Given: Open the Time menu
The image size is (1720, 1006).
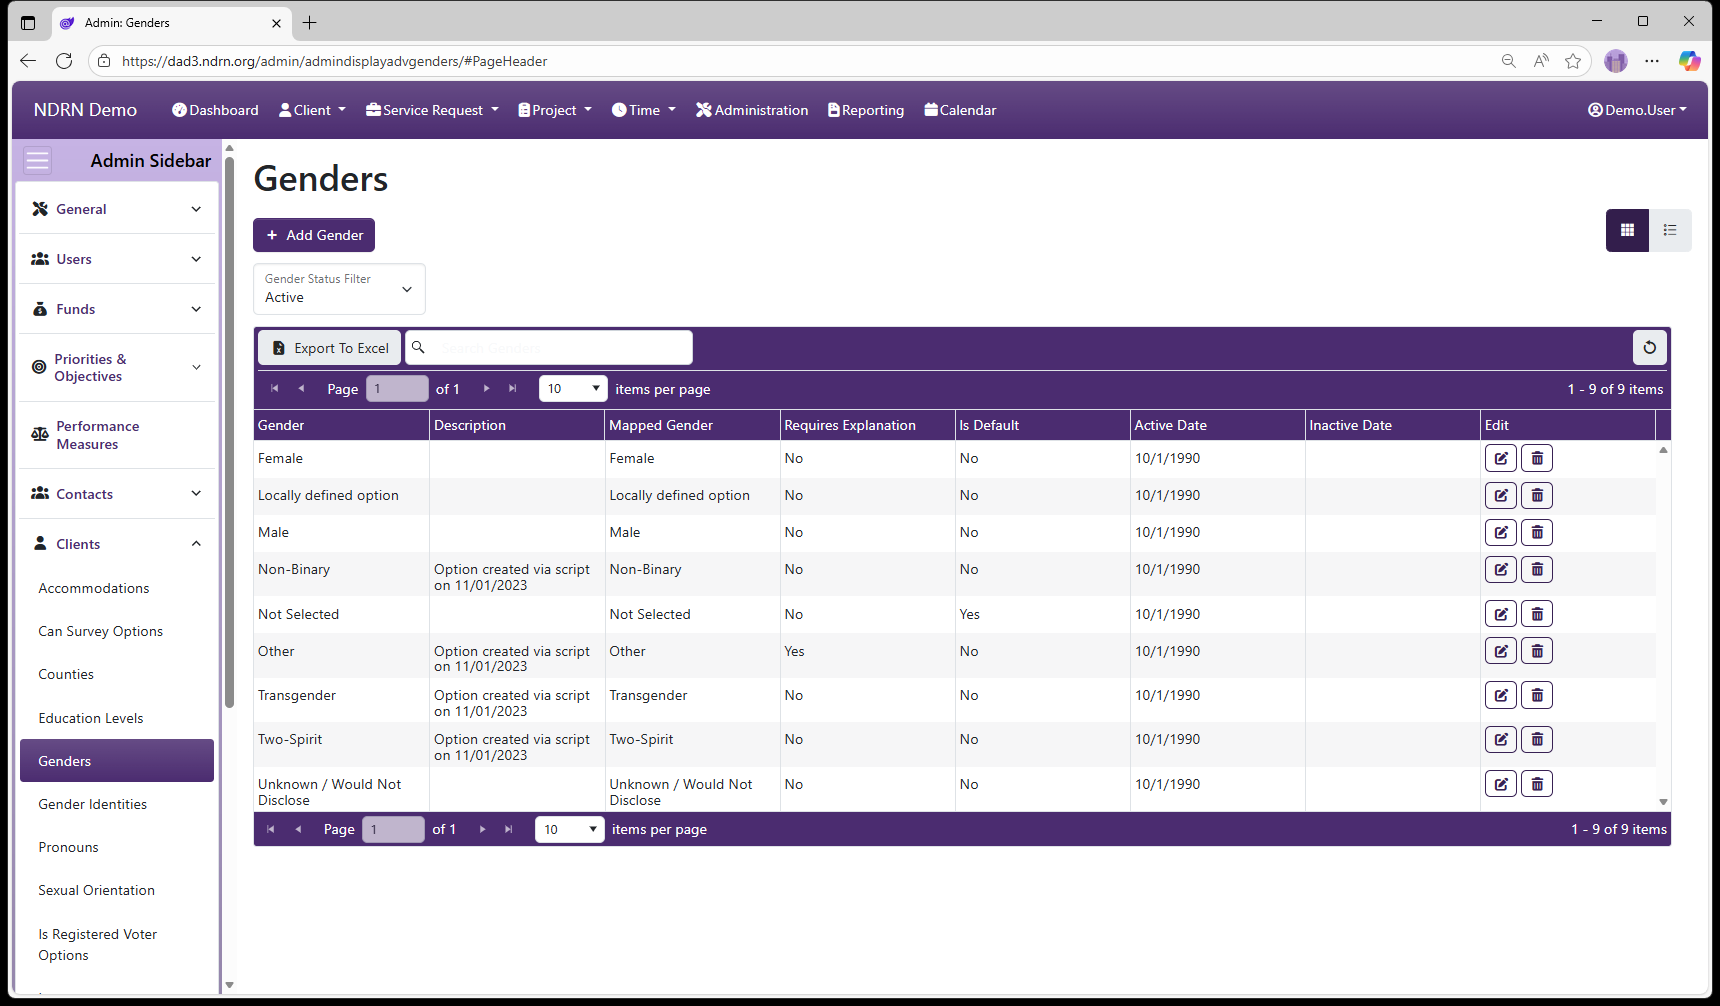Looking at the screenshot, I should [x=644, y=110].
